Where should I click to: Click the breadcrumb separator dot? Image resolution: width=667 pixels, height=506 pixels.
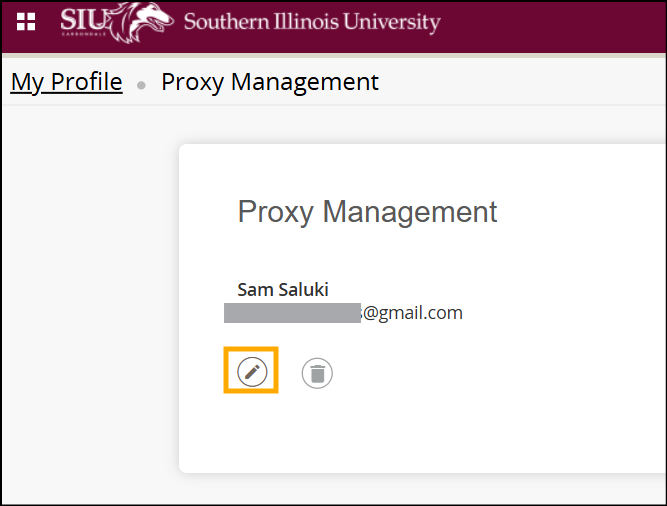point(141,86)
